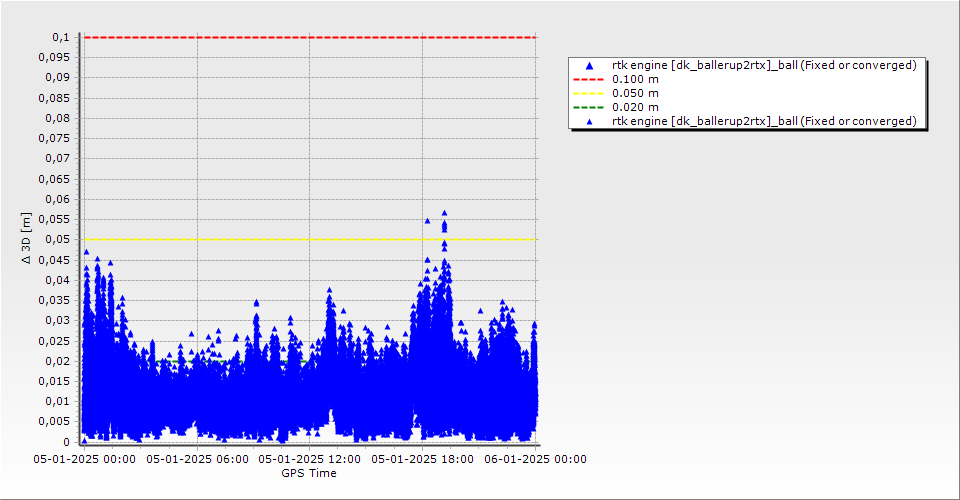Image resolution: width=960 pixels, height=500 pixels.
Task: Click the "0.020 m" legend label
Action: [635, 108]
